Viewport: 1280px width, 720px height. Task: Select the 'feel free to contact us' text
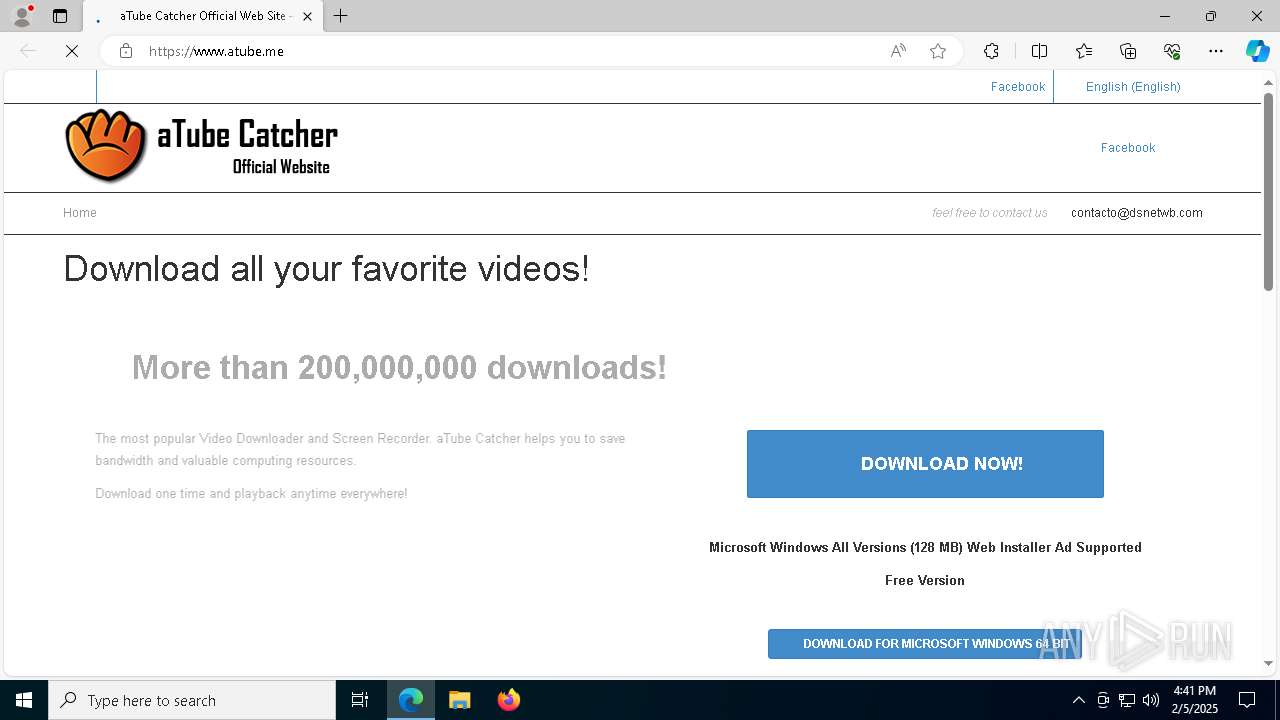pyautogui.click(x=990, y=213)
